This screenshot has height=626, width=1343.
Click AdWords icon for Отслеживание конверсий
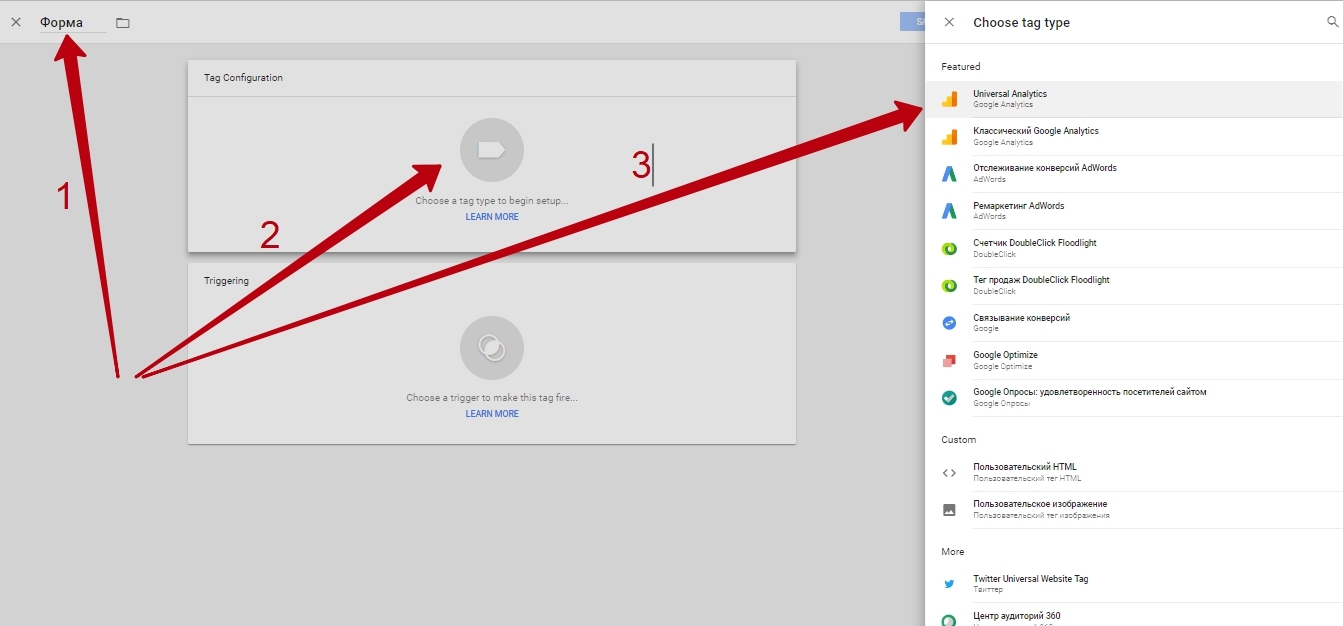[x=949, y=174]
